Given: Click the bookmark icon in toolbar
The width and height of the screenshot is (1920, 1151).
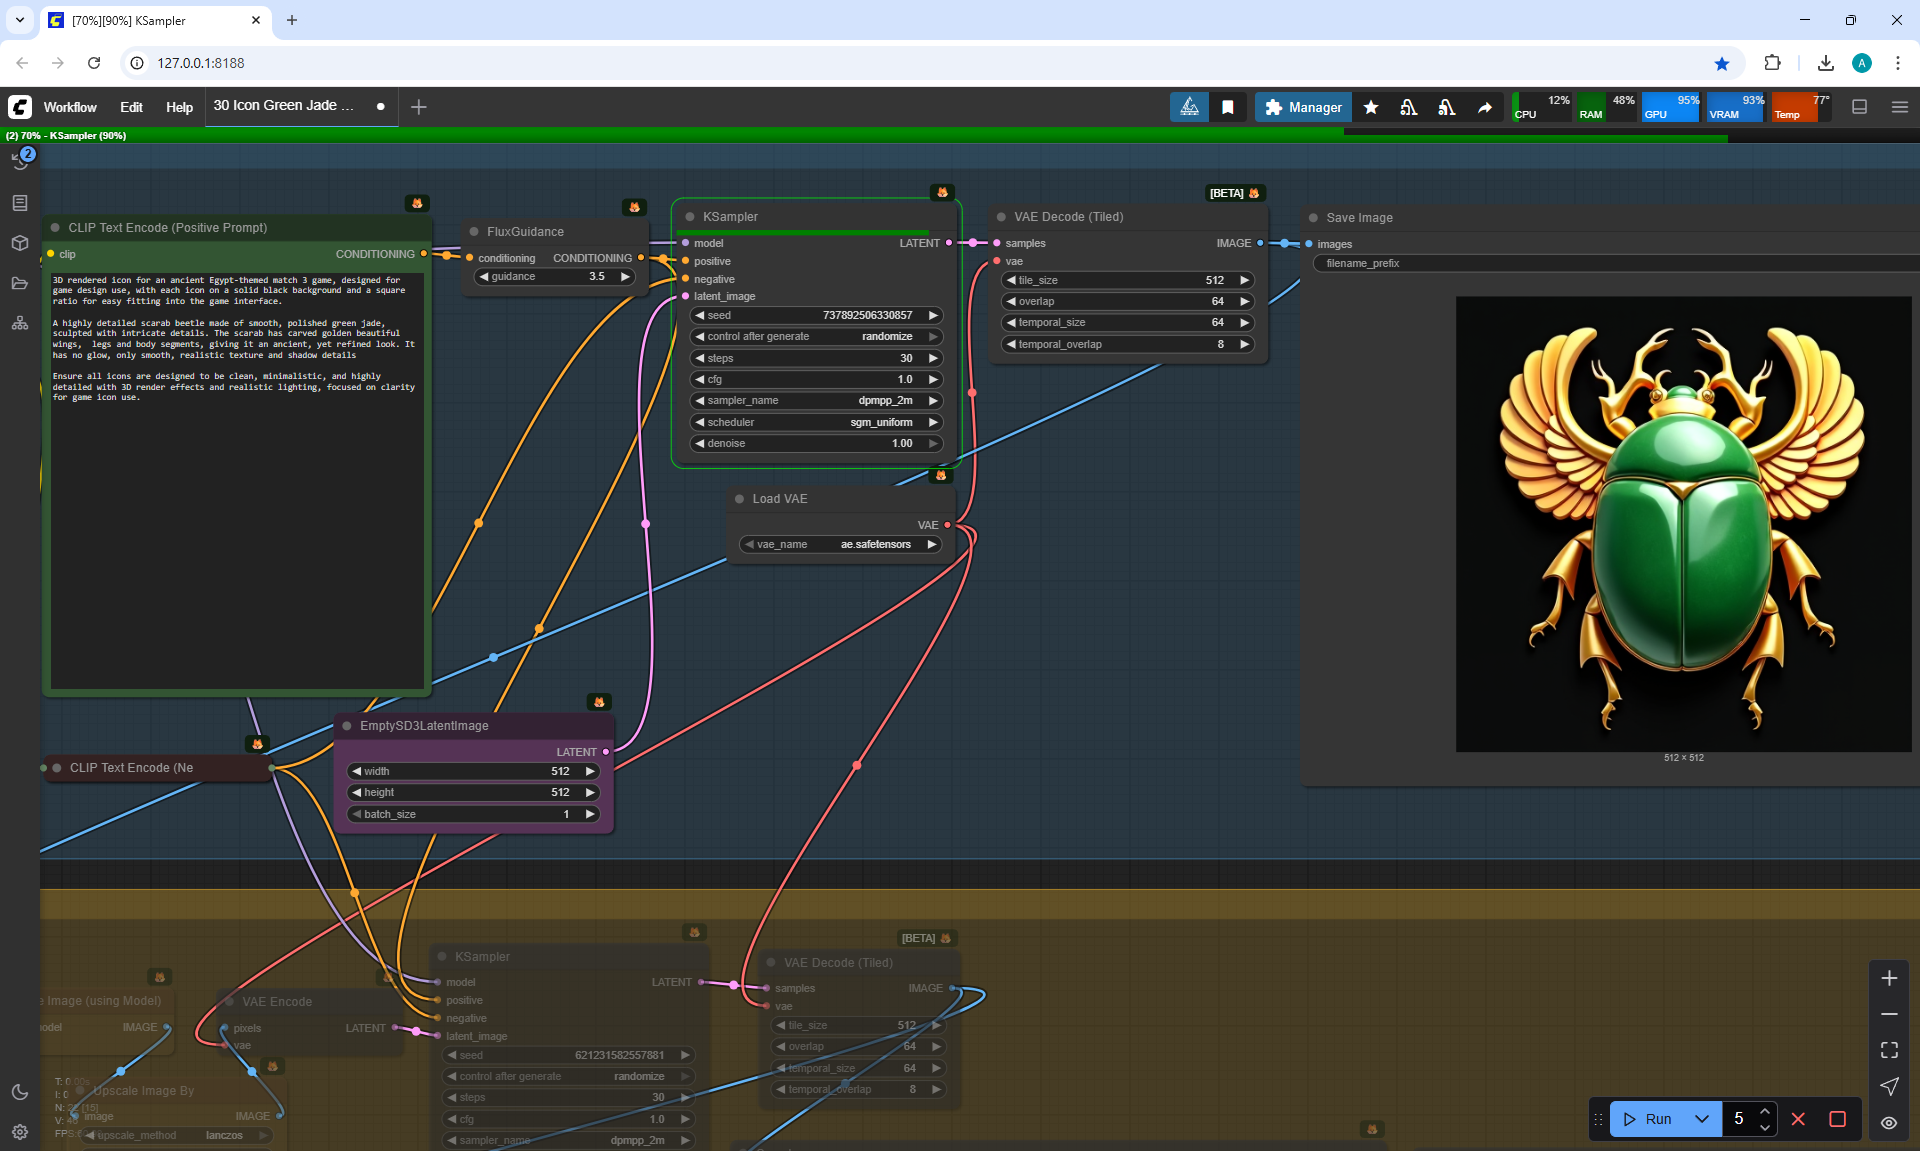Looking at the screenshot, I should [x=1228, y=107].
